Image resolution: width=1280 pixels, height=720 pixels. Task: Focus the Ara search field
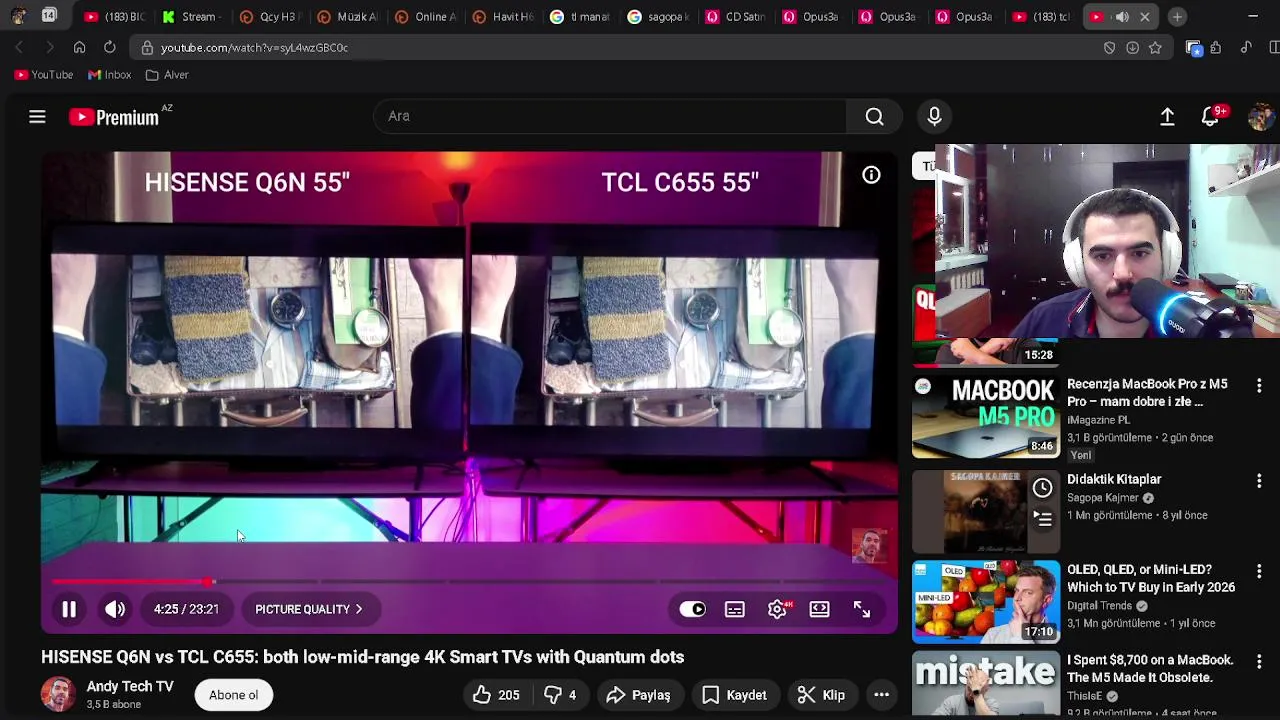tap(610, 116)
